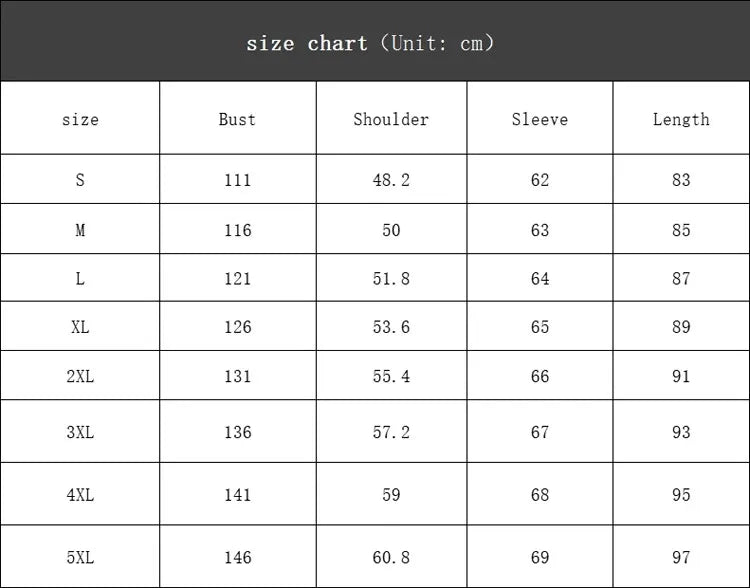Screen dimensions: 750x588
Task: Click the Length column header
Action: [682, 119]
